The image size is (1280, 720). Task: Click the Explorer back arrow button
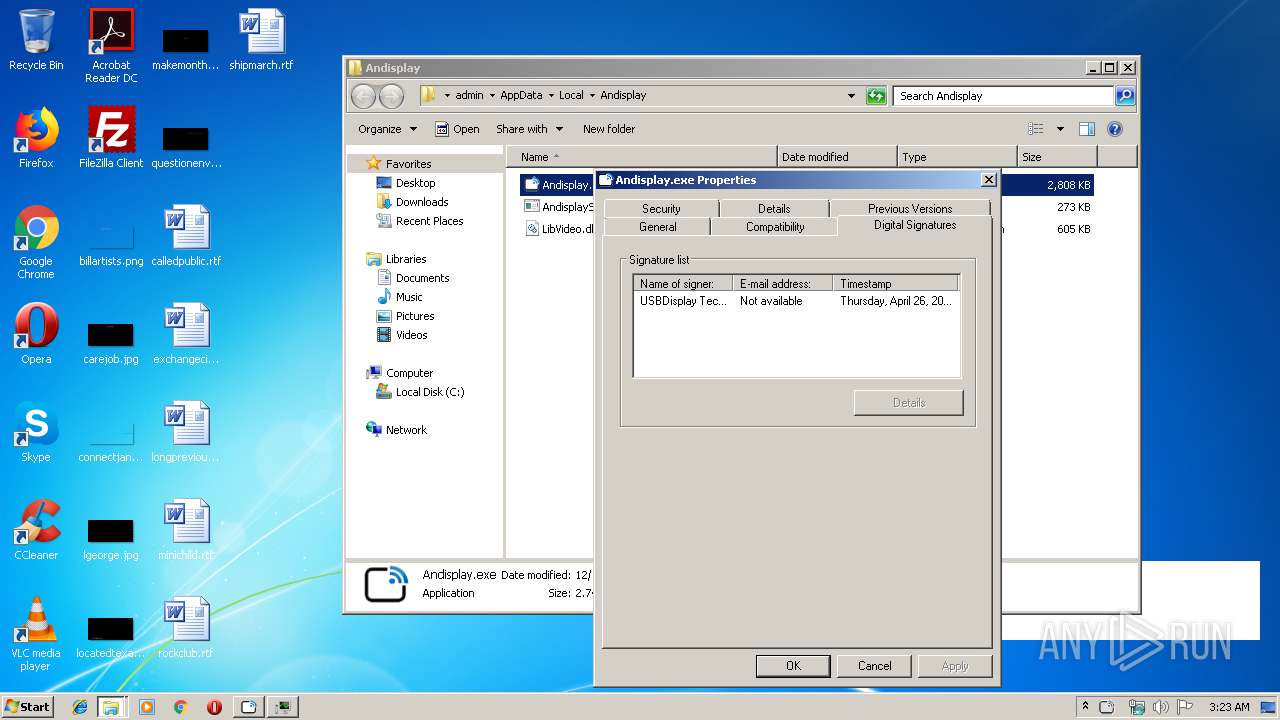[x=364, y=96]
